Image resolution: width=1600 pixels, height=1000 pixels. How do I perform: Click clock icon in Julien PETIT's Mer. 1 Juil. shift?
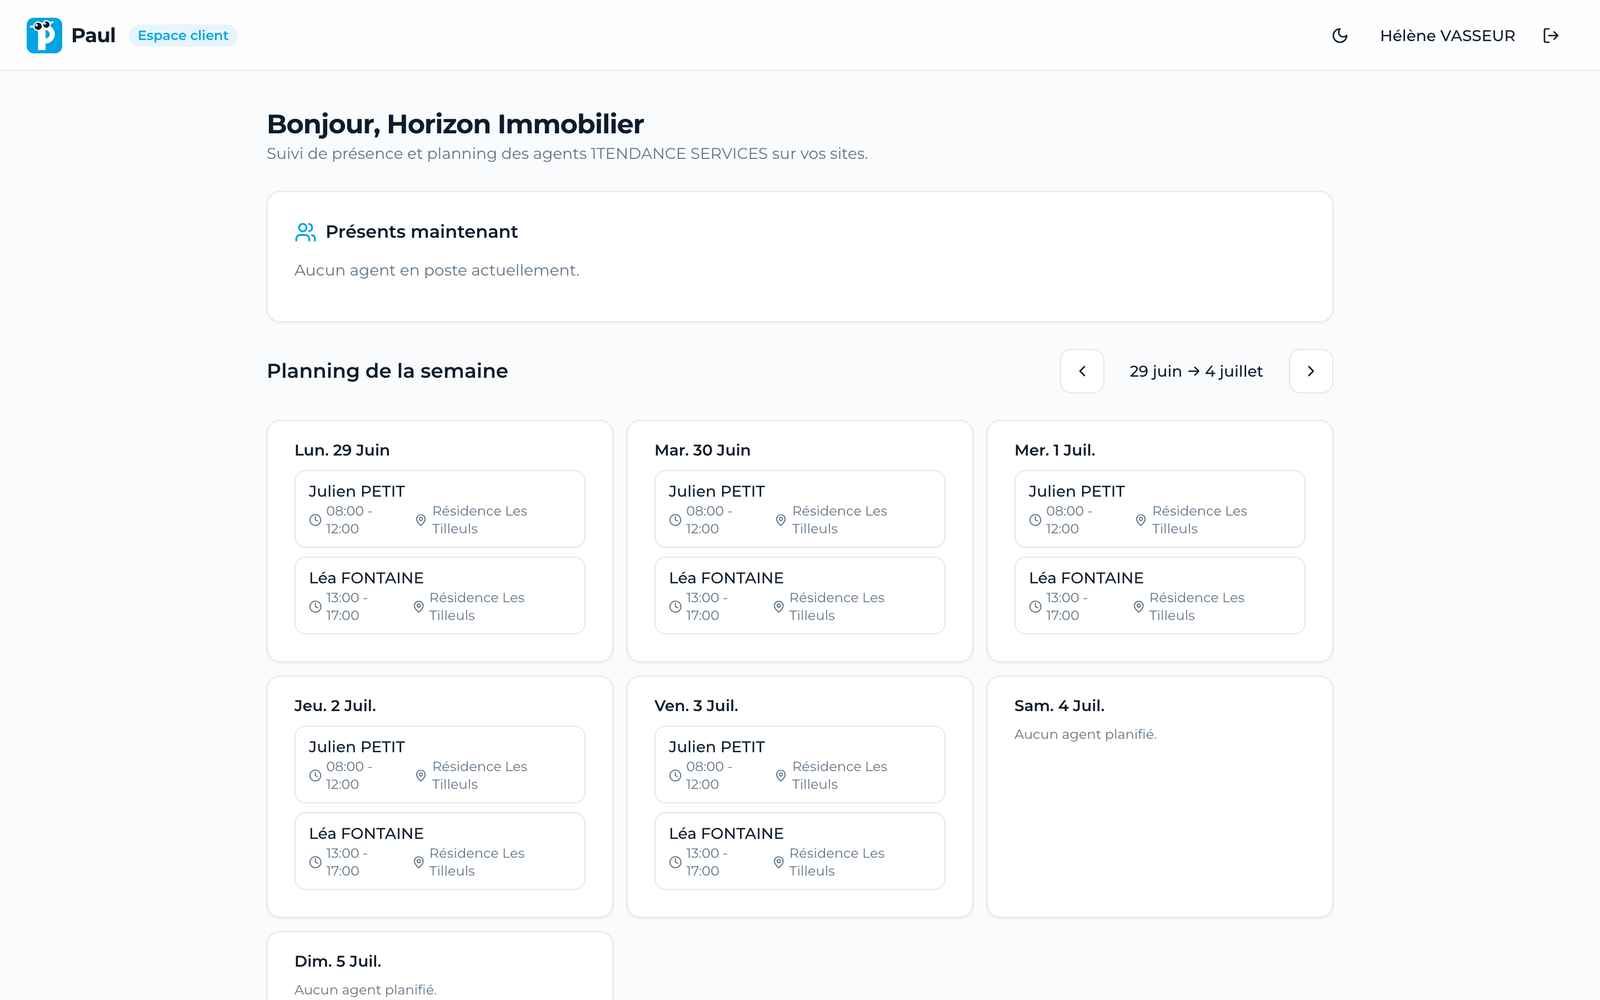[x=1035, y=520]
